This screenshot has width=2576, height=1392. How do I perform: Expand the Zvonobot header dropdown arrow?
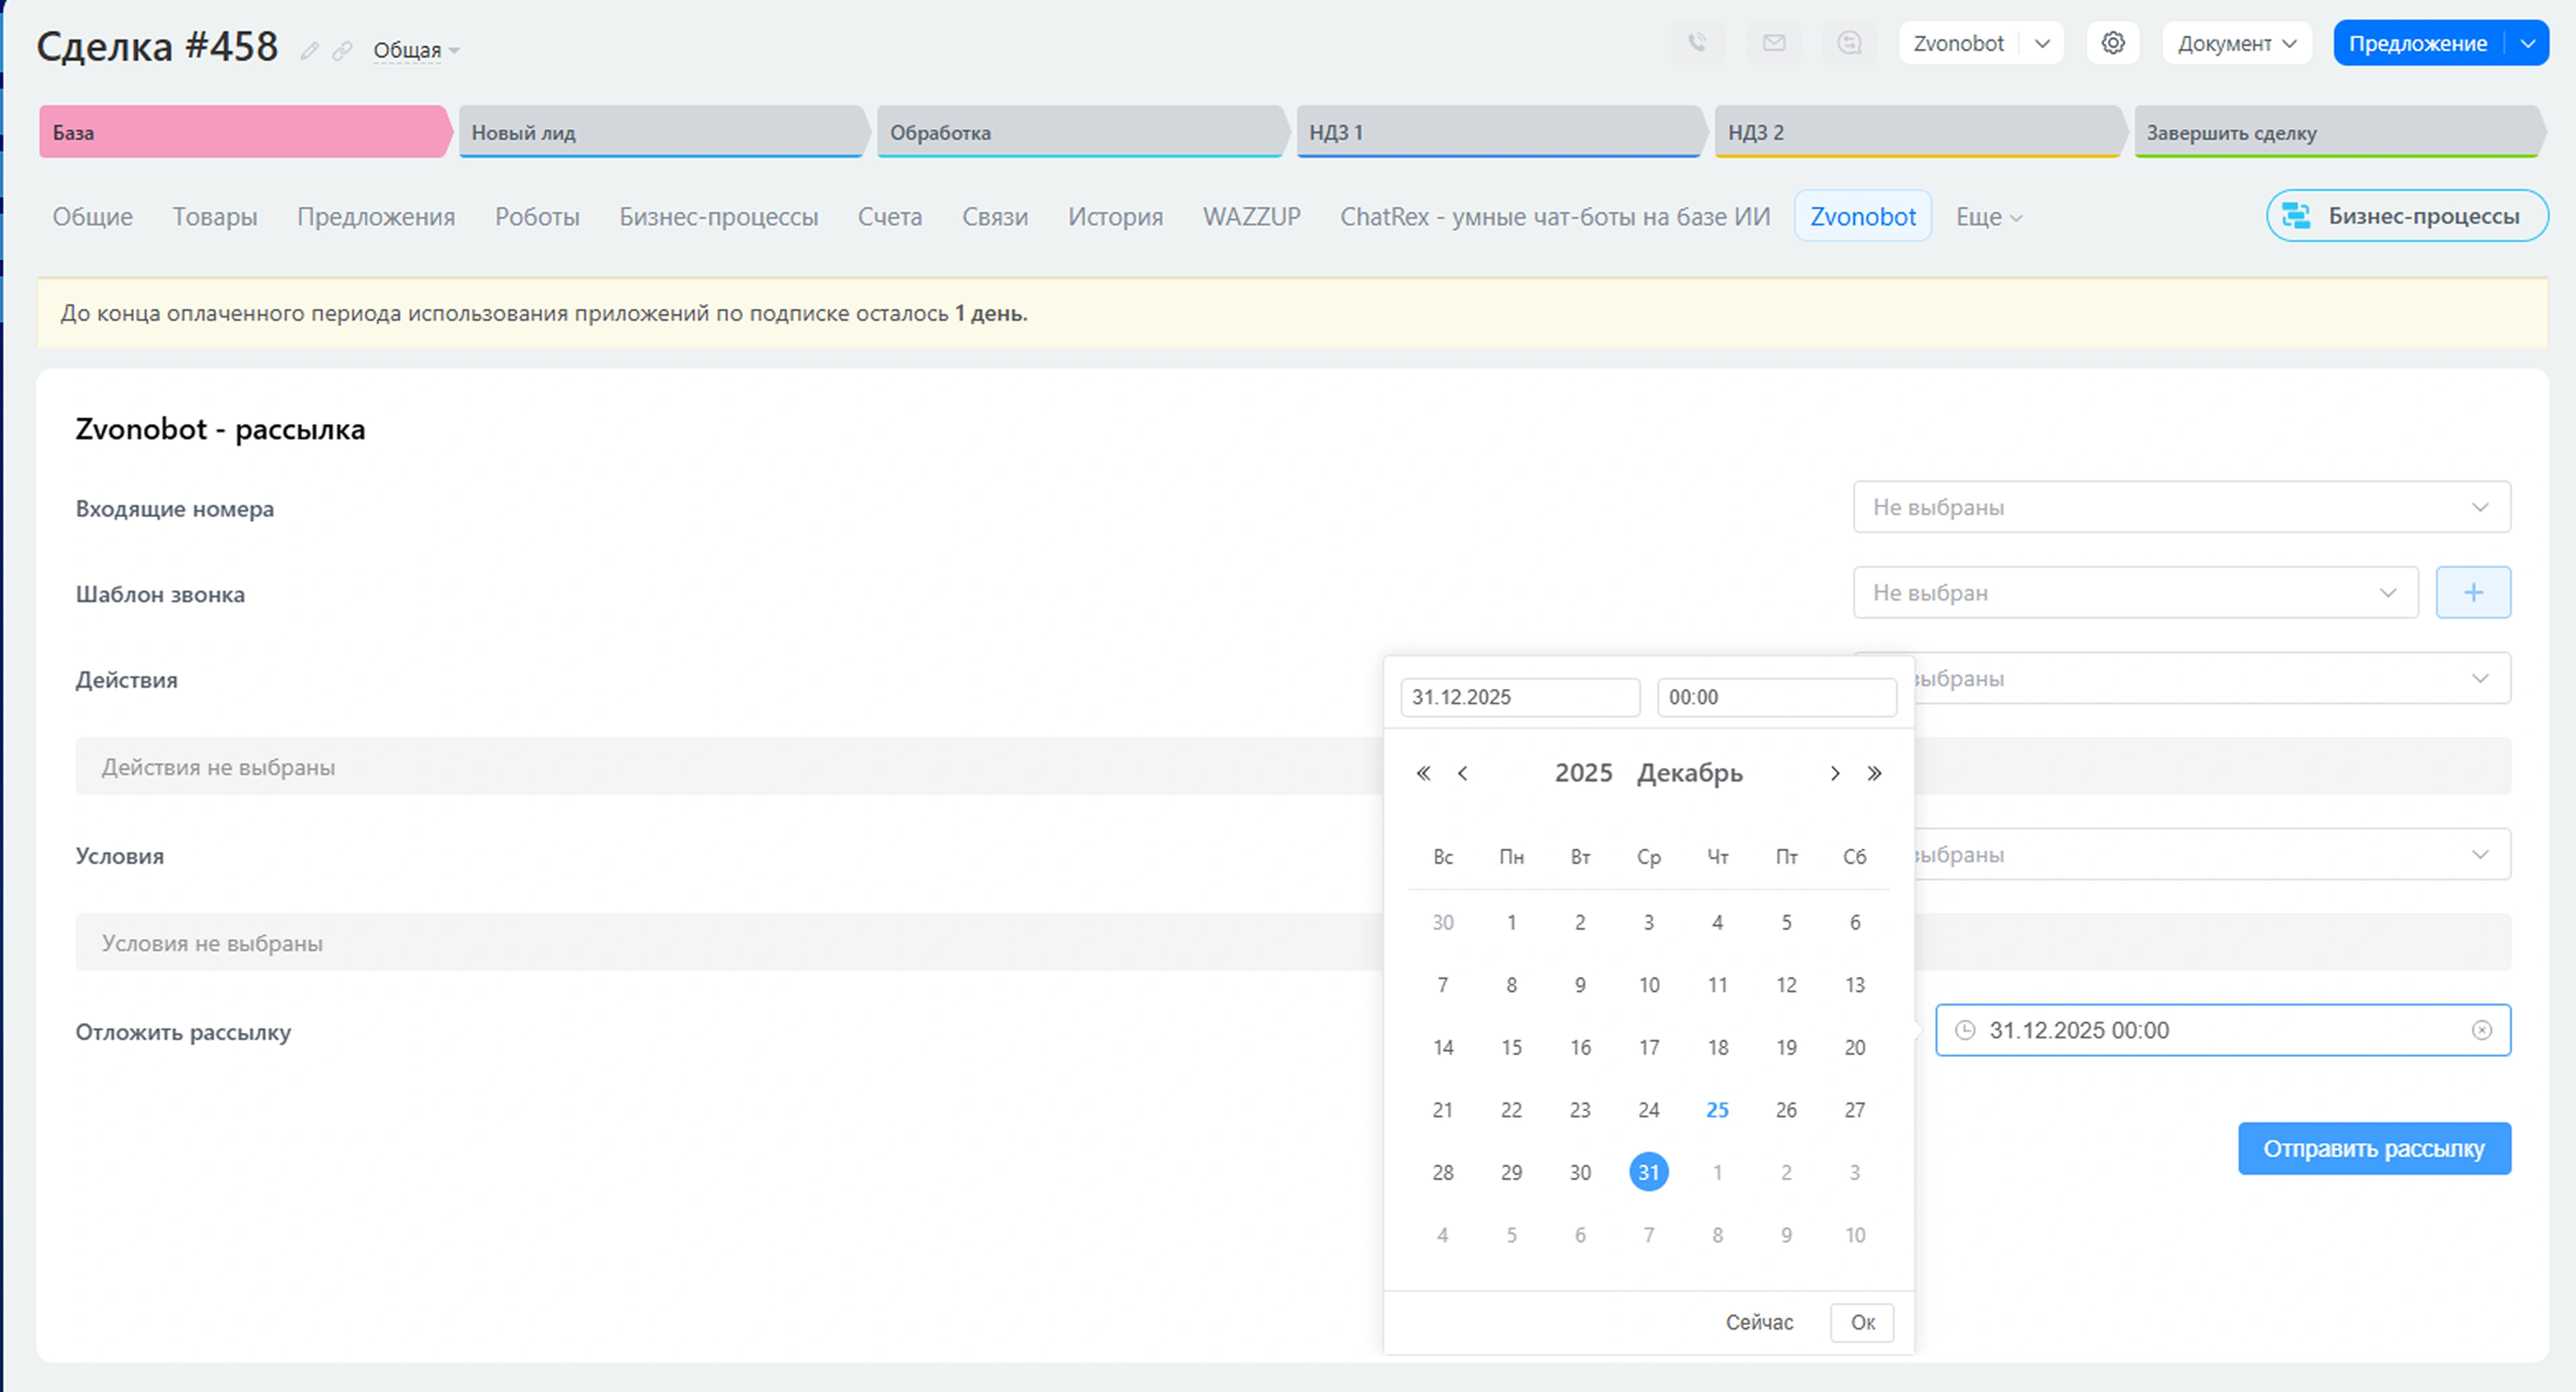click(x=2043, y=43)
